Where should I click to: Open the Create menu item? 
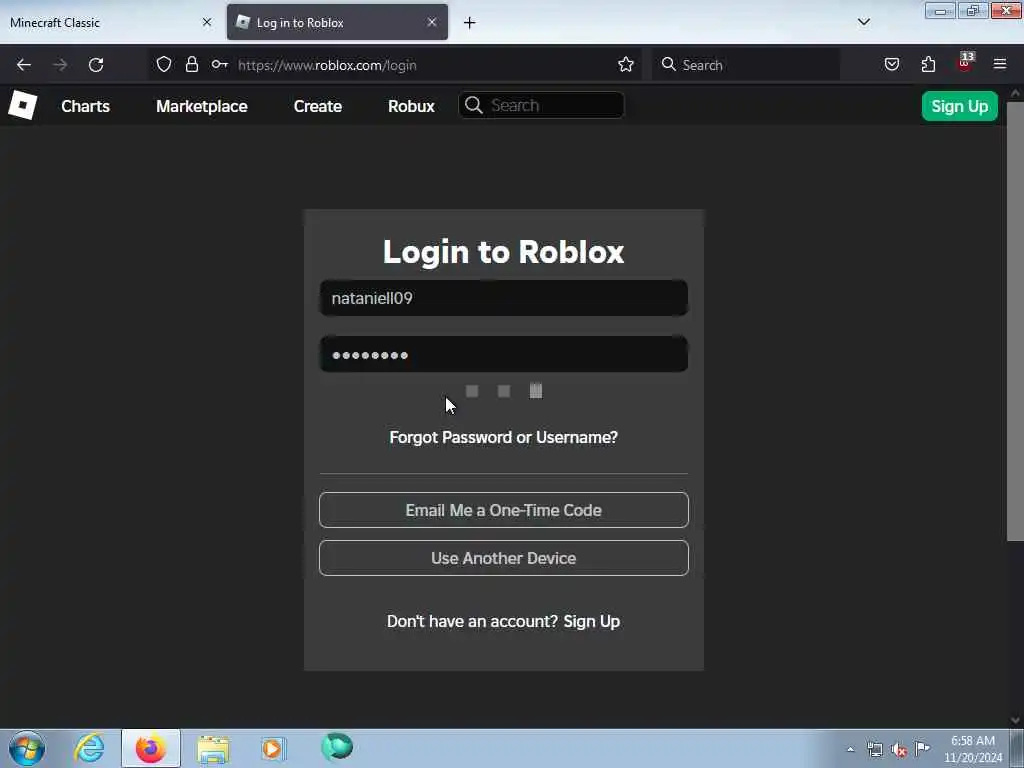(x=317, y=106)
